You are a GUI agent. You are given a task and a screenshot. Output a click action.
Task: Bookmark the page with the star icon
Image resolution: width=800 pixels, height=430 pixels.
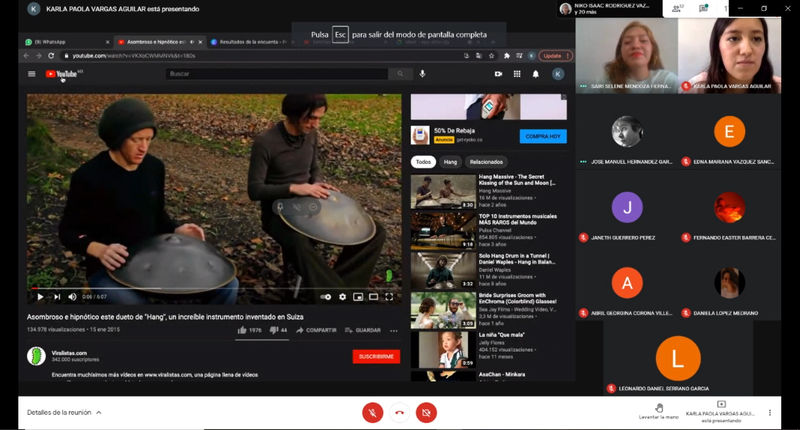(492, 56)
